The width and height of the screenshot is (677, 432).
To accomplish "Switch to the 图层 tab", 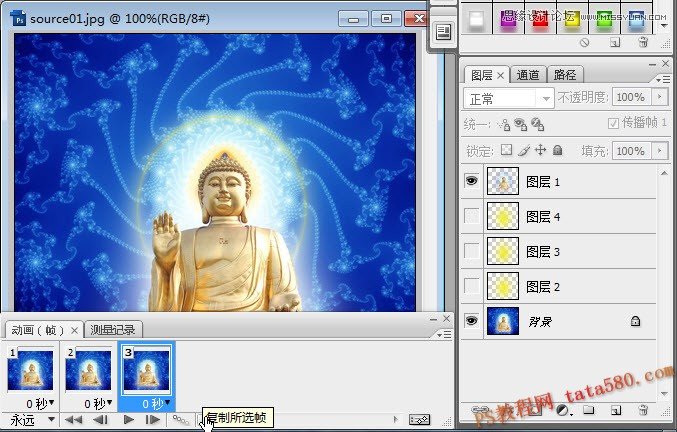I will 481,75.
